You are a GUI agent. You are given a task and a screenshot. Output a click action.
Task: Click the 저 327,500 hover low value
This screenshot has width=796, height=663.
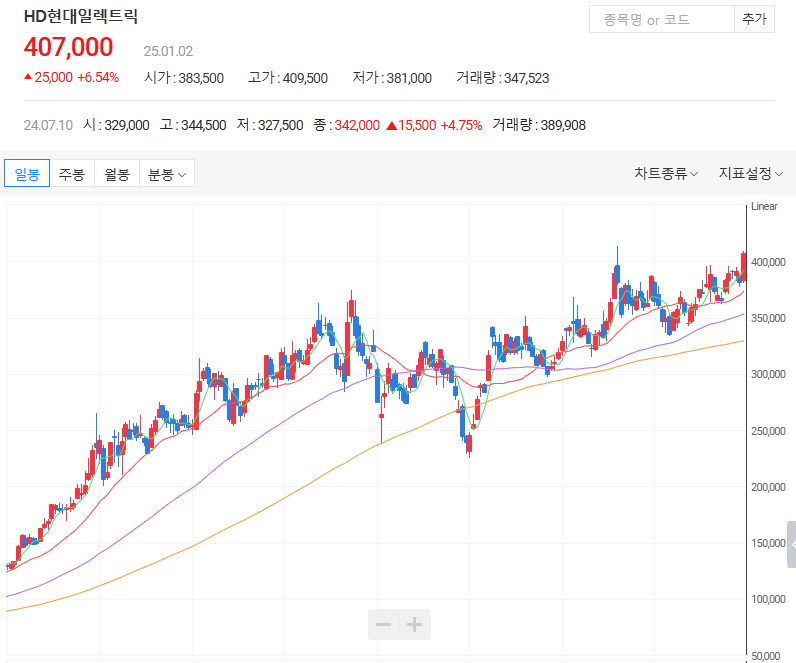point(270,125)
